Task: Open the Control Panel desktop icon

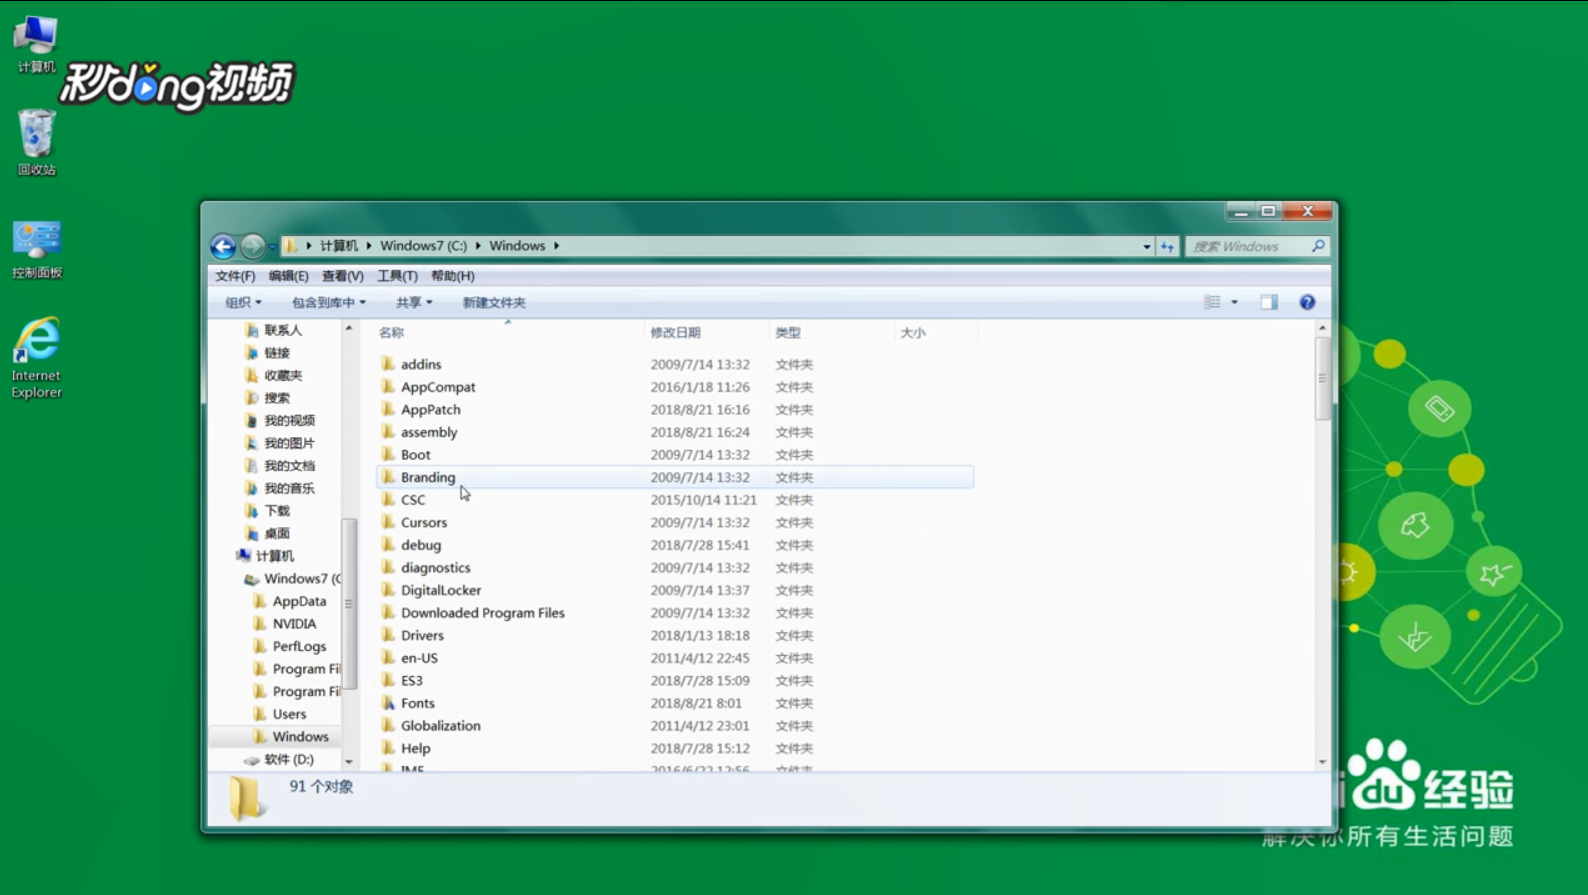Action: click(x=37, y=249)
